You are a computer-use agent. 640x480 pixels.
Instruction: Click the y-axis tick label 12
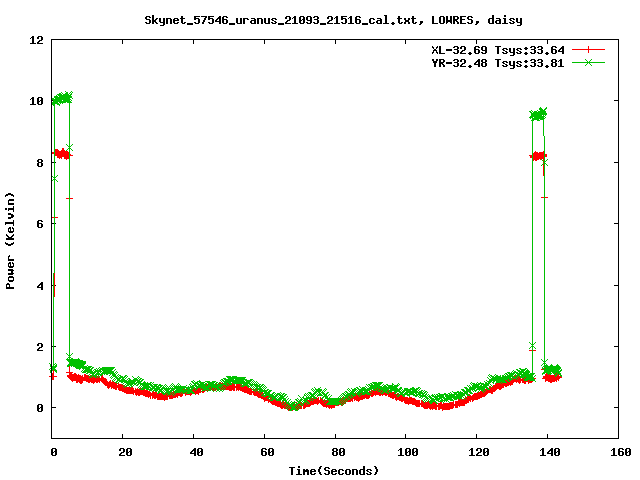click(x=36, y=40)
